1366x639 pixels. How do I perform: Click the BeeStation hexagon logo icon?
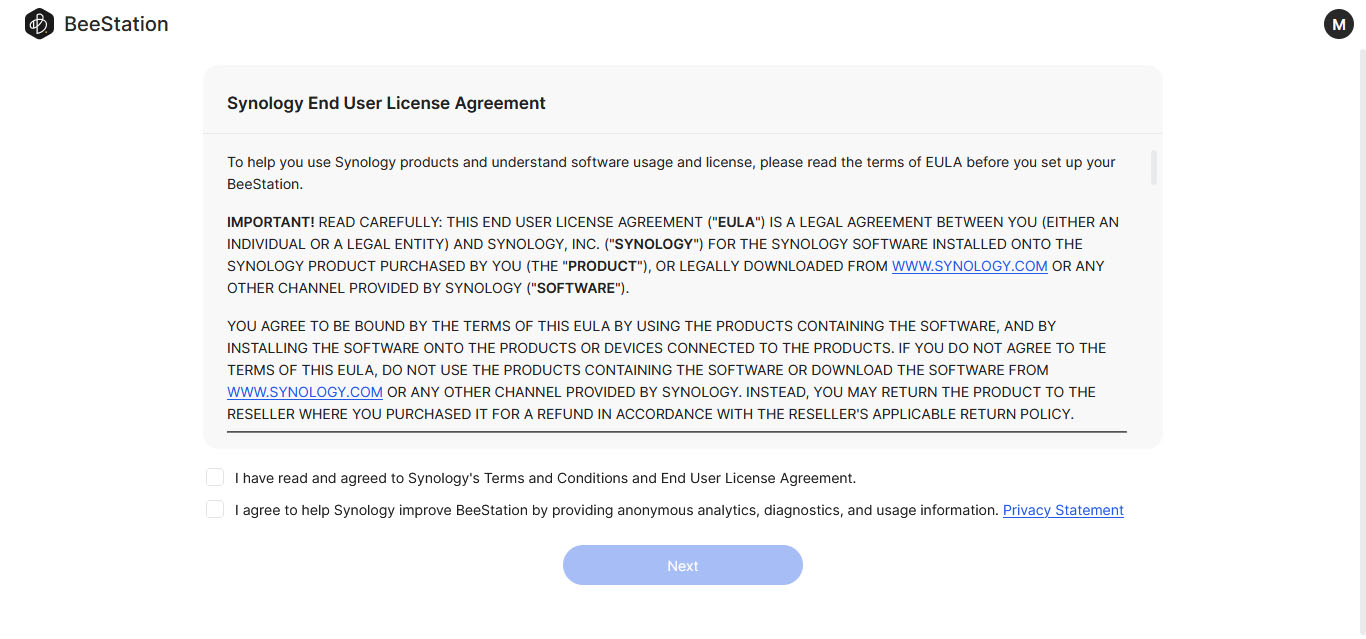click(39, 24)
